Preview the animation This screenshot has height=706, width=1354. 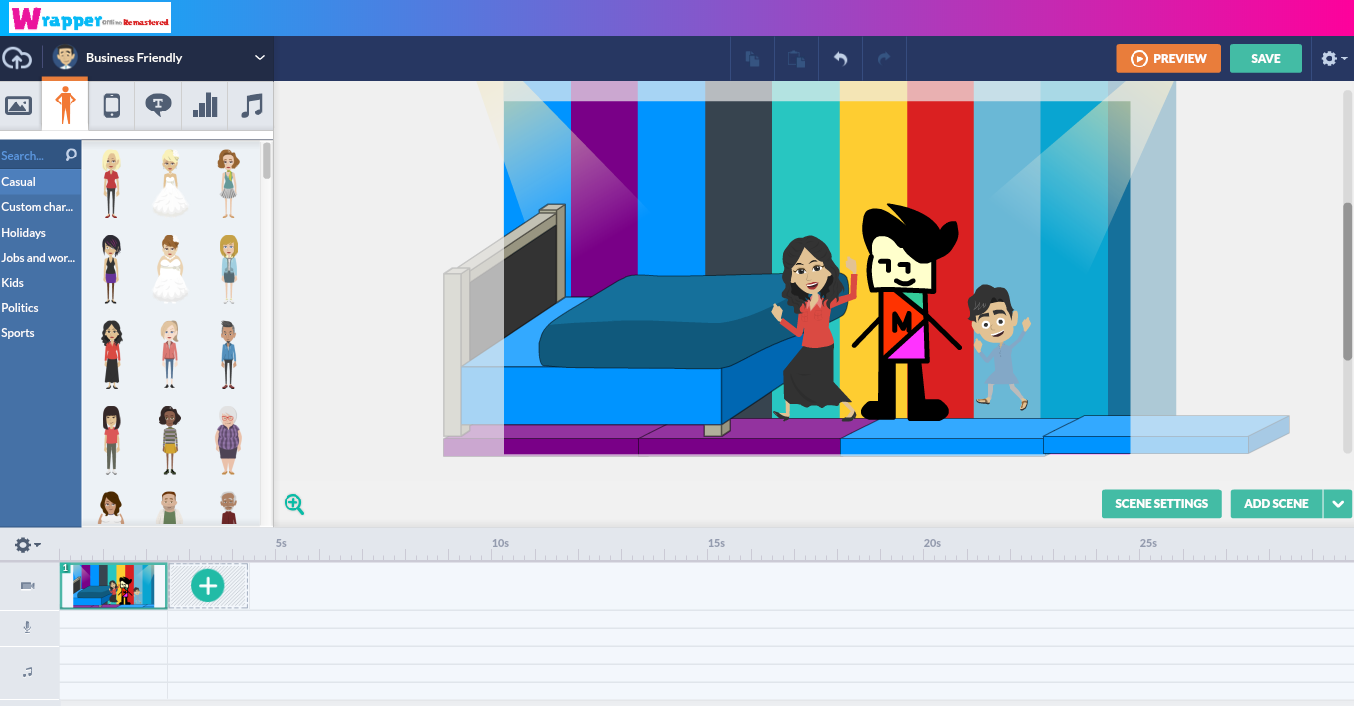tap(1168, 58)
